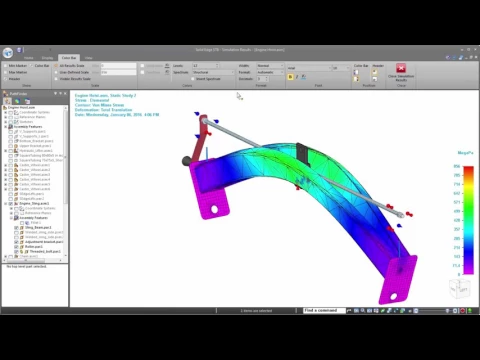This screenshot has height=360, width=480.
Task: Toggle the Header checkbox in Show group
Action: (x=5, y=79)
